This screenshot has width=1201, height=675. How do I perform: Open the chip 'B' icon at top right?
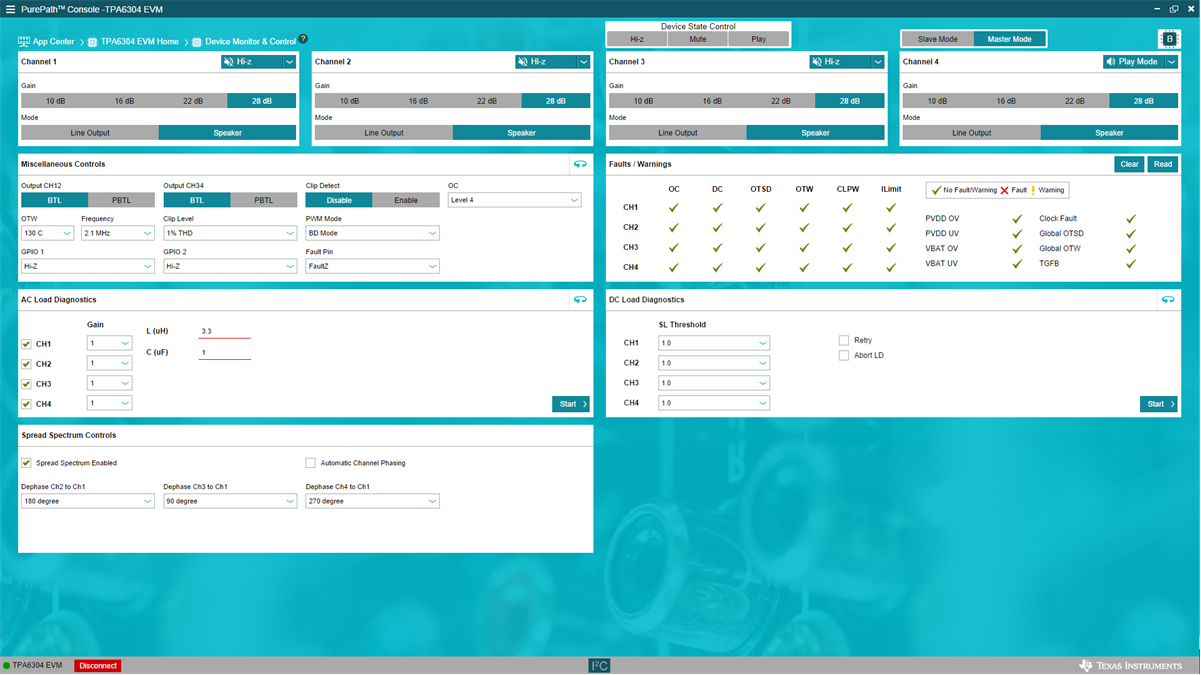[1169, 39]
